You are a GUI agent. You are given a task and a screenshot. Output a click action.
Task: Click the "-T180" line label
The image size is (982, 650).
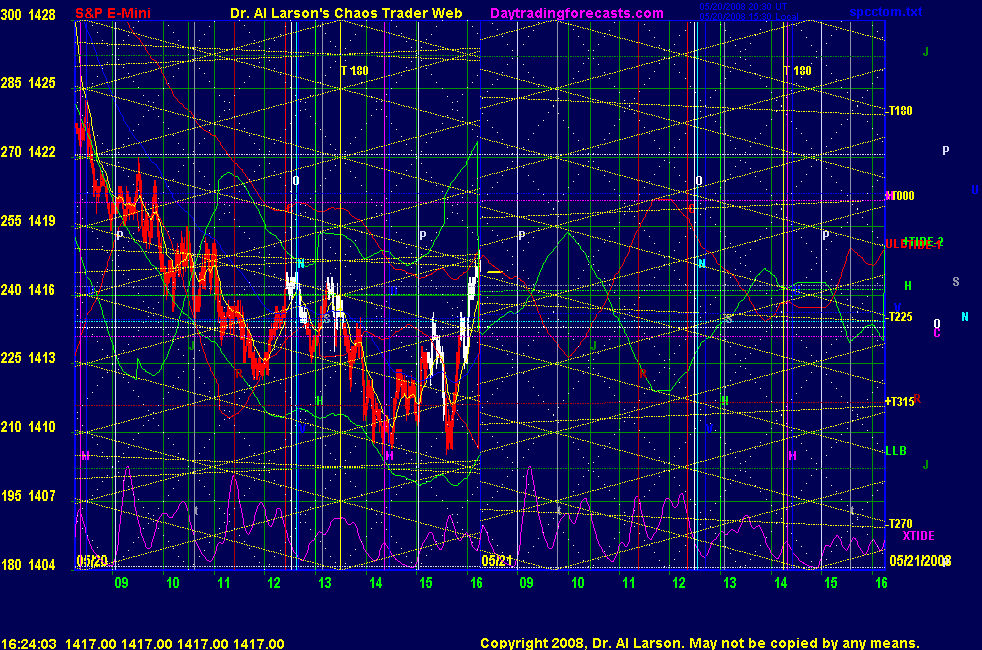[x=899, y=111]
